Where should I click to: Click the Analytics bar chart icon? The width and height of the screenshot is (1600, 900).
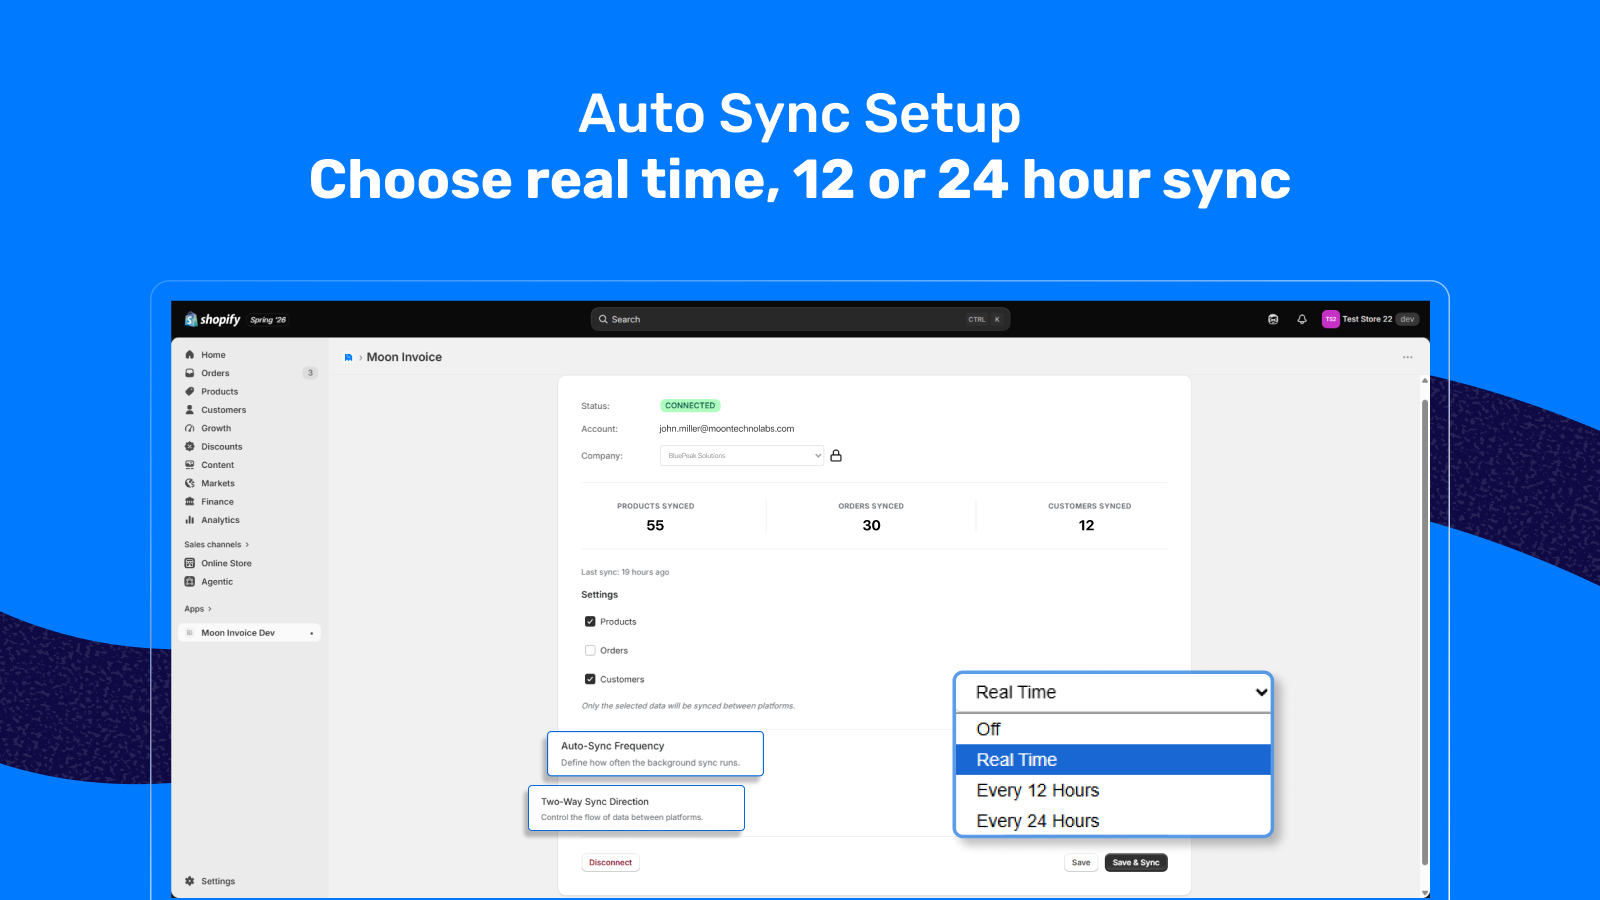[190, 520]
